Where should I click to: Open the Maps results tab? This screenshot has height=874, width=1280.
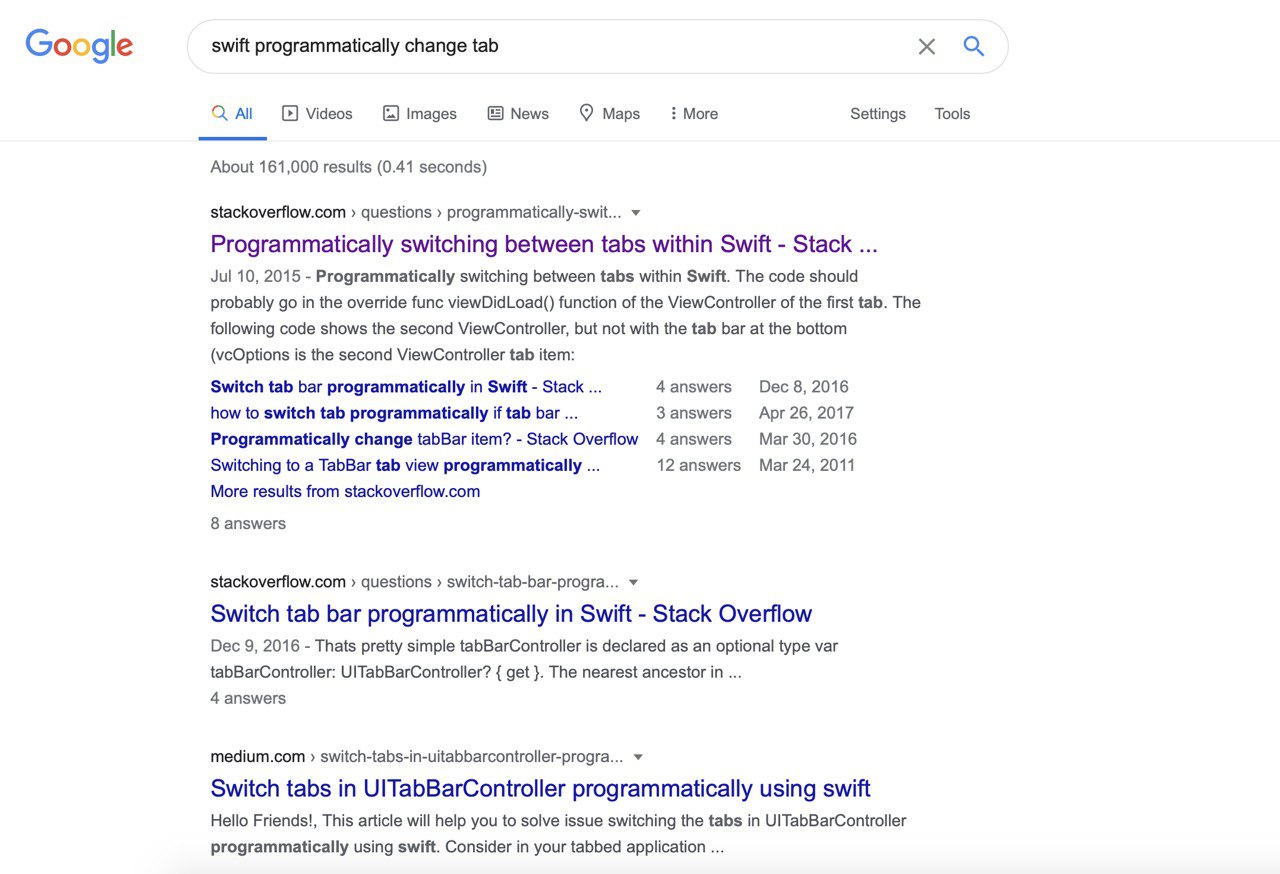point(609,114)
